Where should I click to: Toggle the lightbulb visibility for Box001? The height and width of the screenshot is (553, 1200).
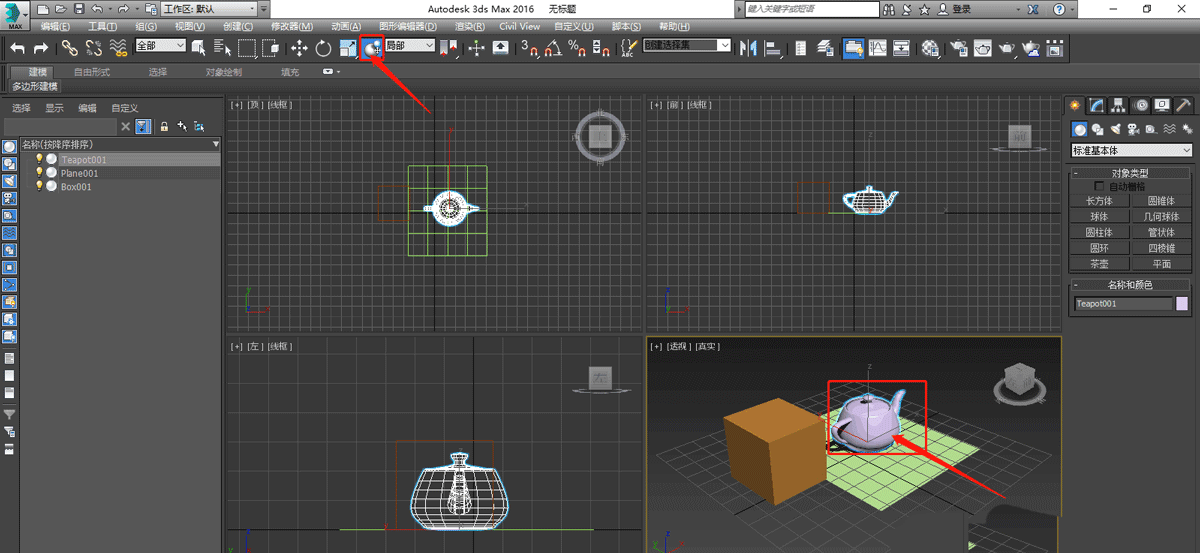[40, 186]
